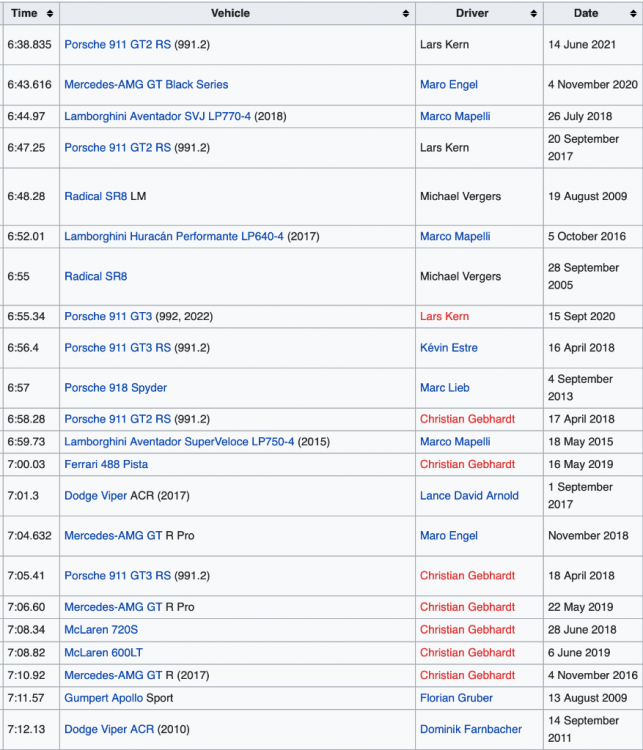Open Lamborghini Aventador SVJ LP770-4 link
The width and height of the screenshot is (643, 750).
point(157,117)
